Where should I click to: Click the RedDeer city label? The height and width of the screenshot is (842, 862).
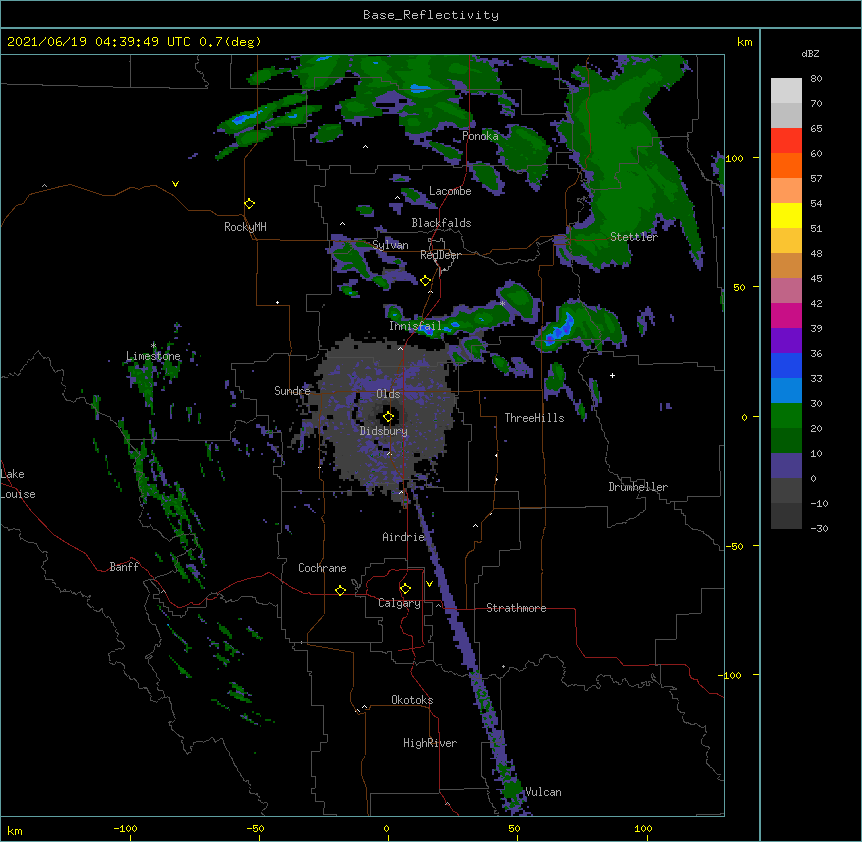(x=440, y=255)
